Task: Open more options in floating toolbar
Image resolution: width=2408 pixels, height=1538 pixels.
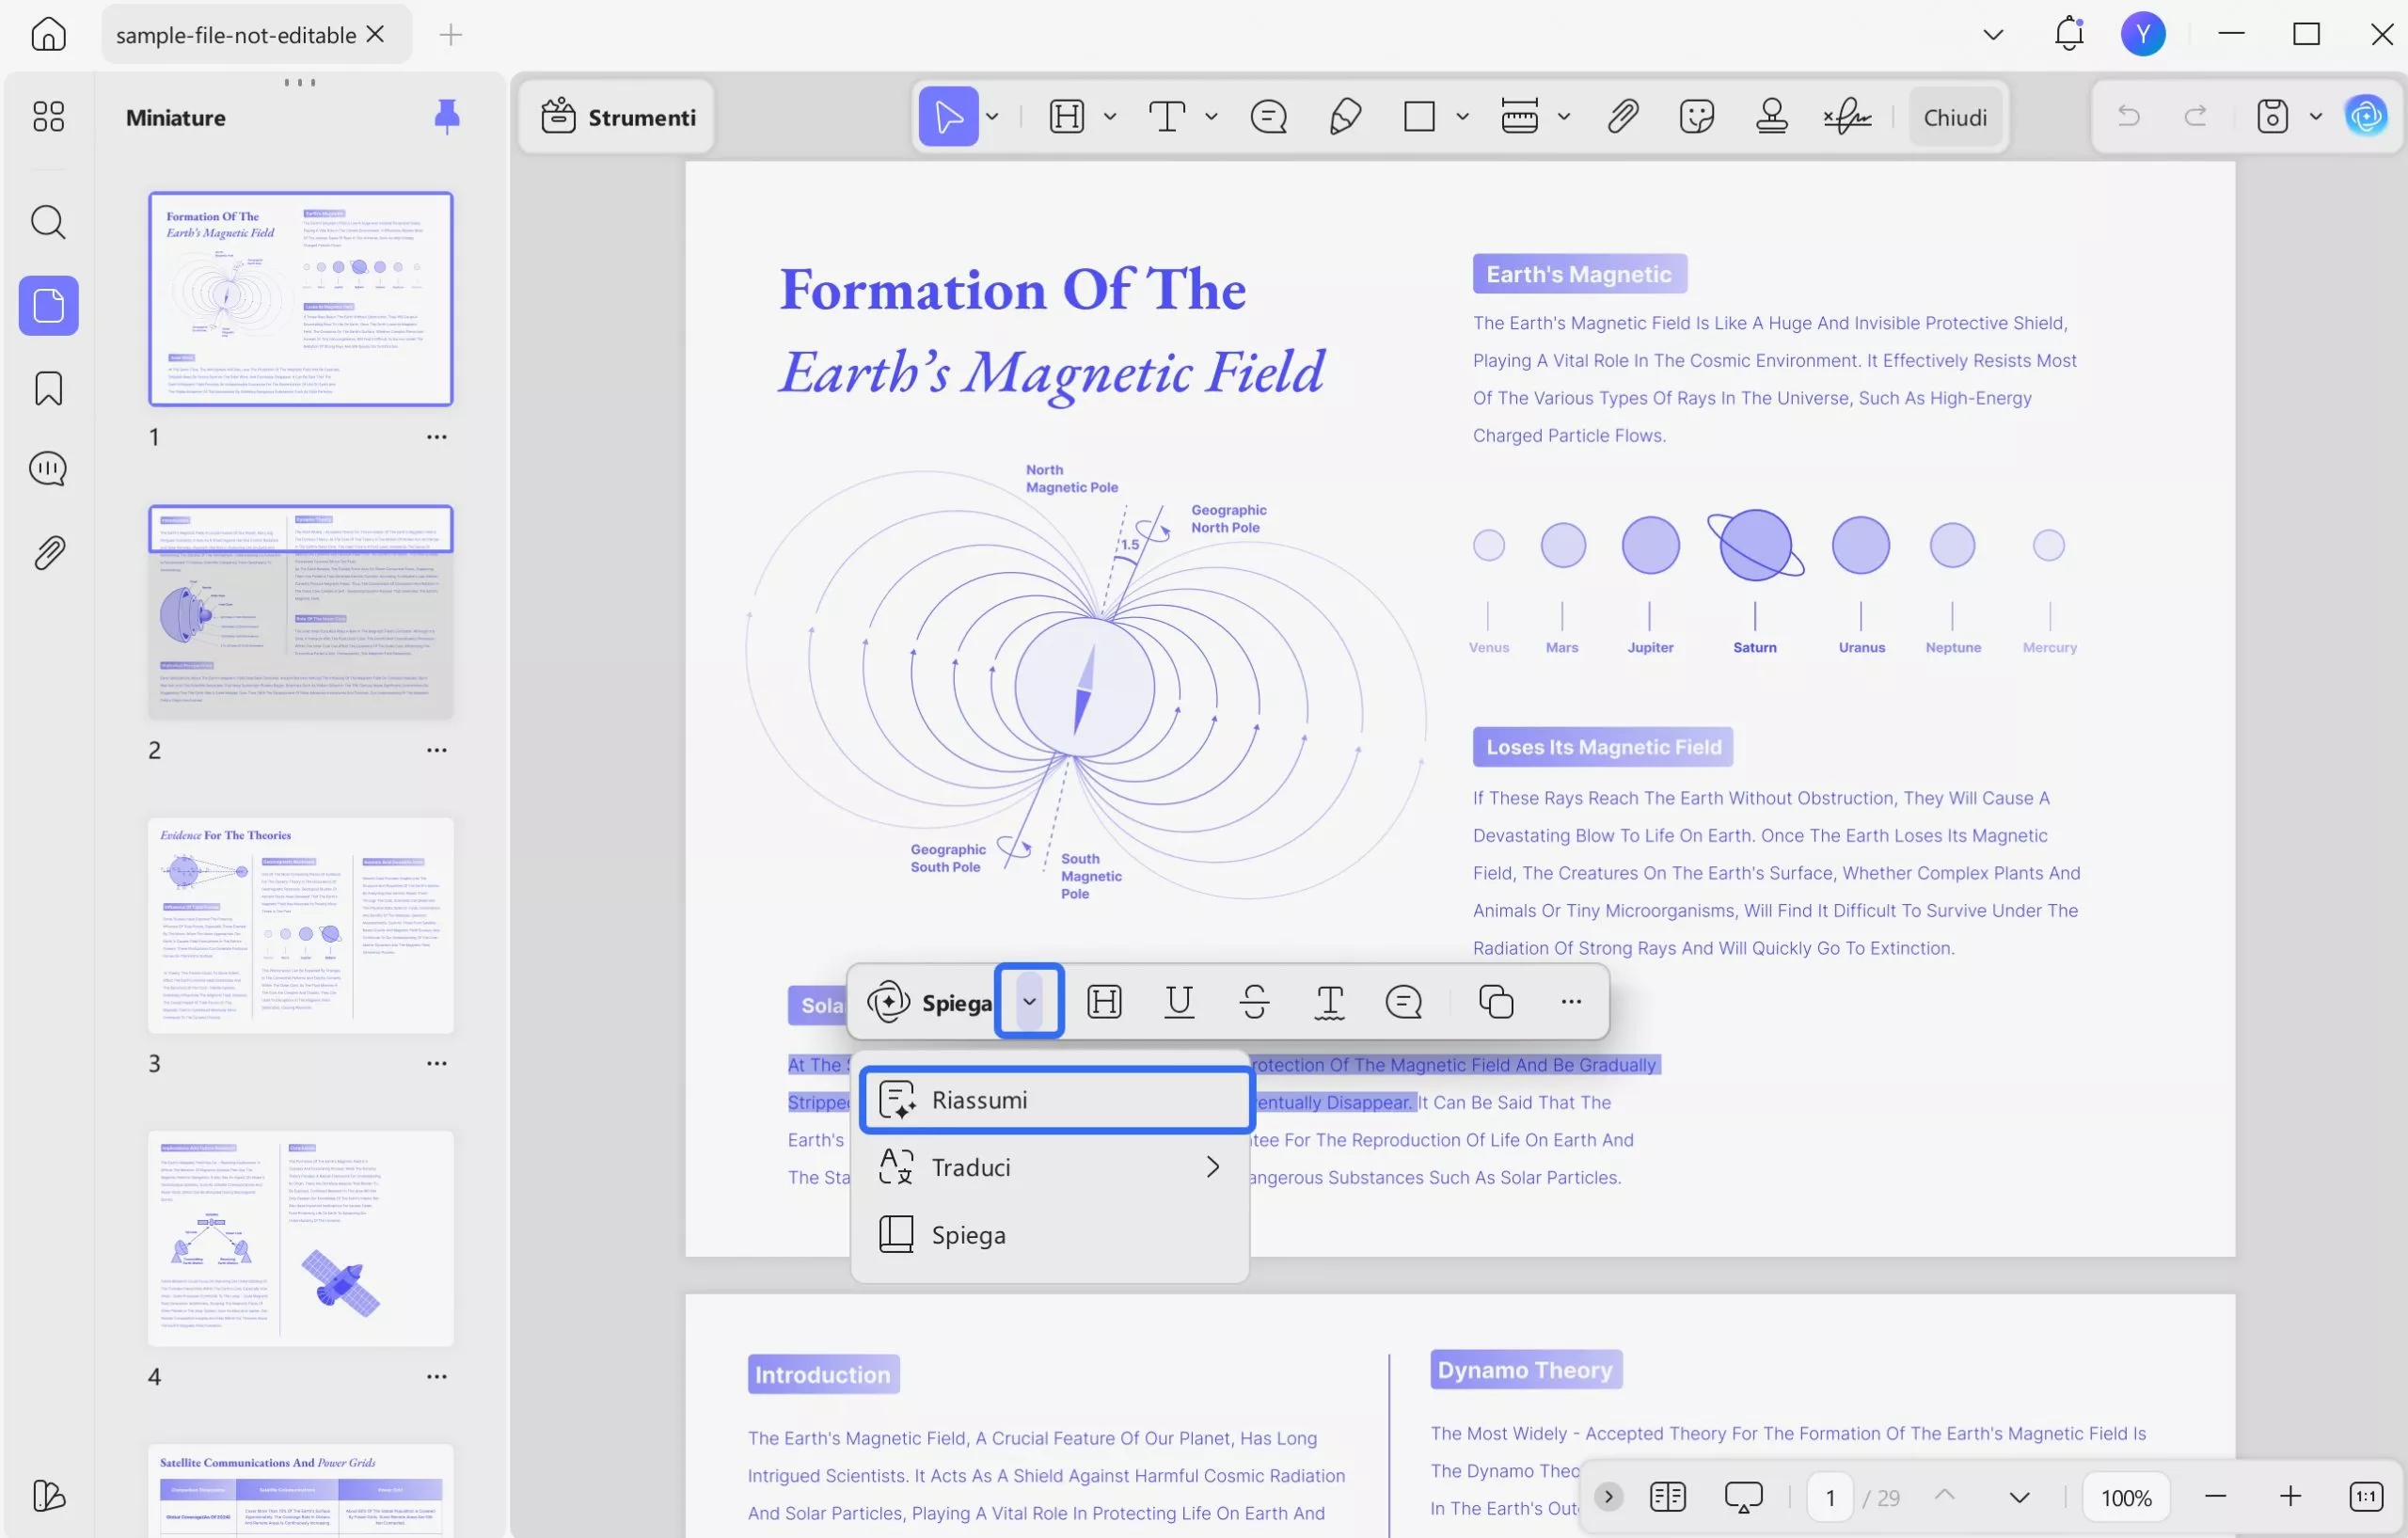Action: pyautogui.click(x=1571, y=1001)
